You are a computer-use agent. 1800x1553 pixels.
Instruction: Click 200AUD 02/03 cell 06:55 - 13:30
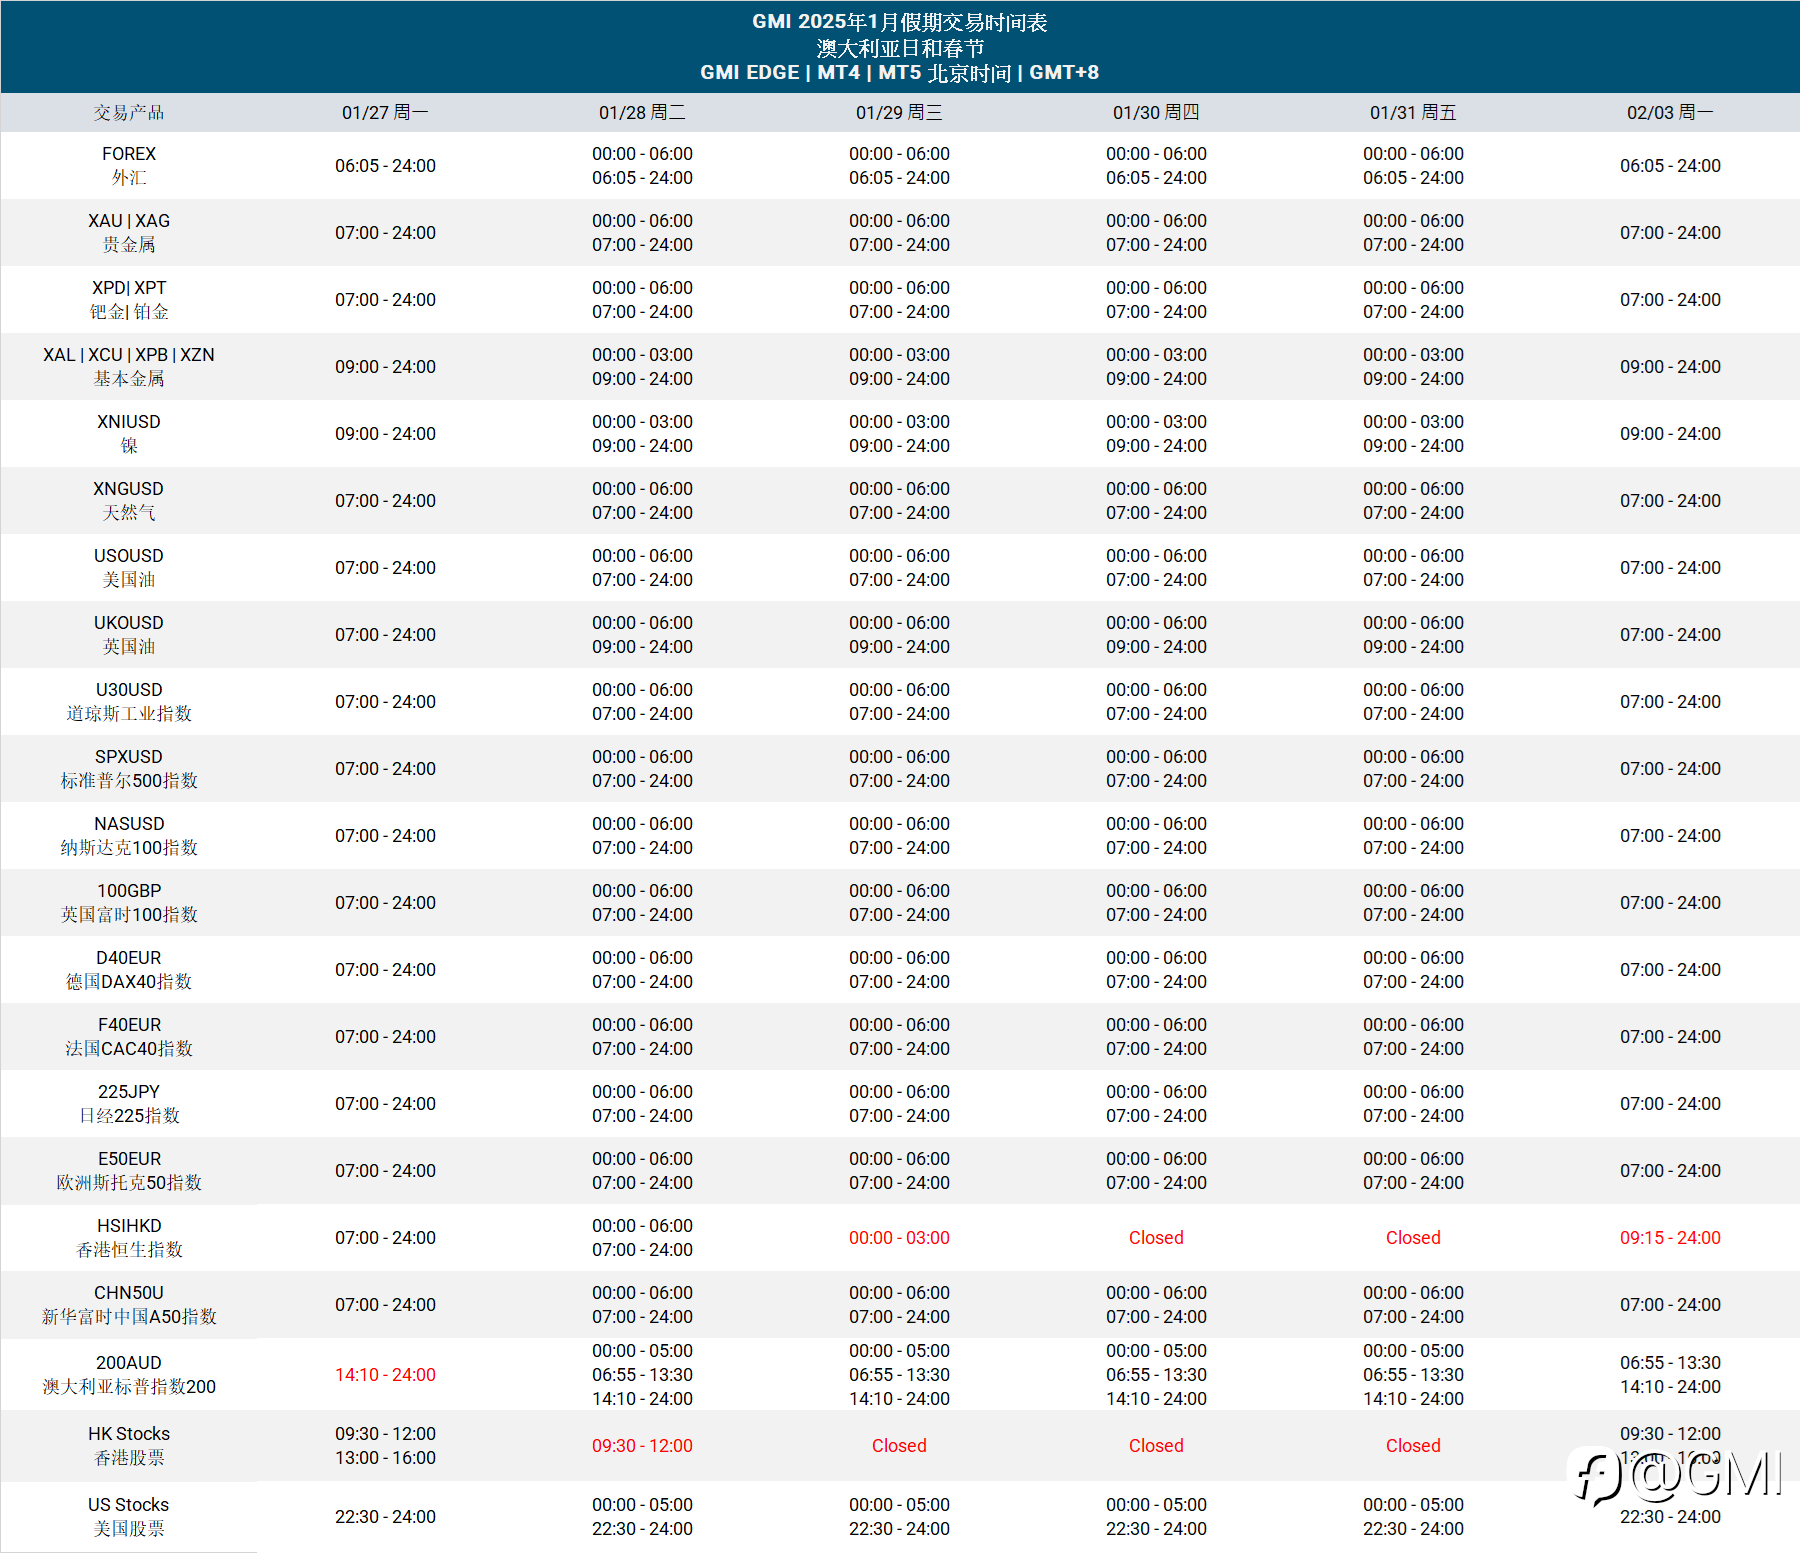click(x=1670, y=1363)
